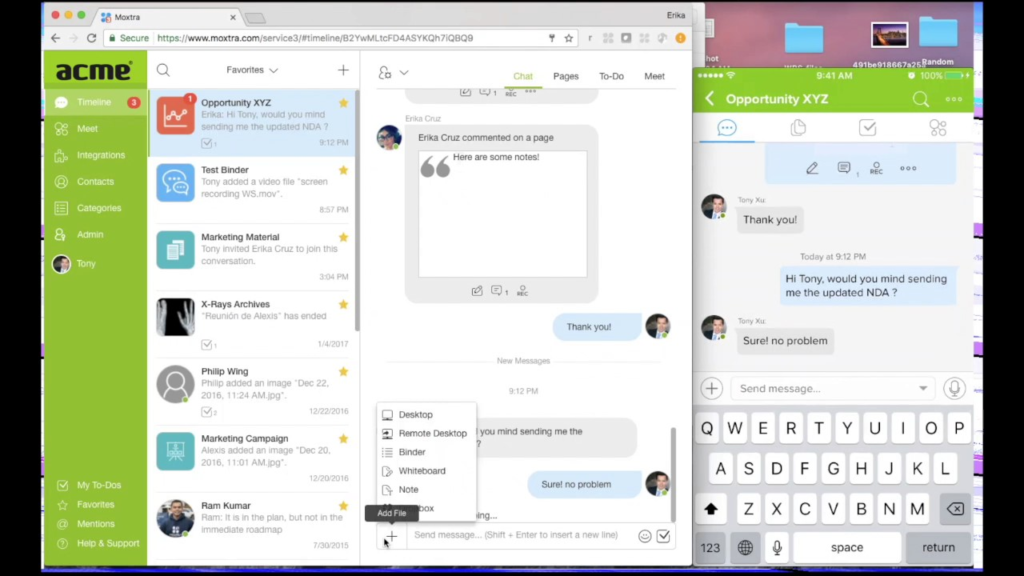Open Favorites link at sidebar bottom
The image size is (1024, 576).
click(95, 504)
